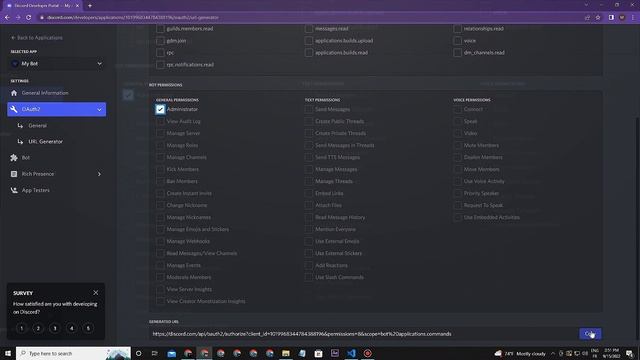Screen dimensions: 640x360
Task: Click the Rich Presence page icon
Action: [14, 174]
